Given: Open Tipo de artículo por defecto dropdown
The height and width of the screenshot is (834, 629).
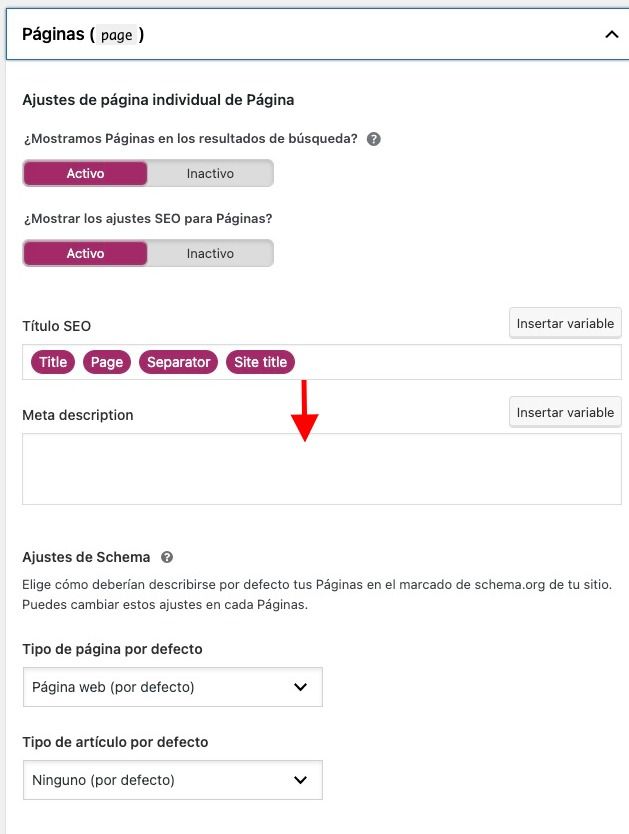Looking at the screenshot, I should click(x=173, y=780).
